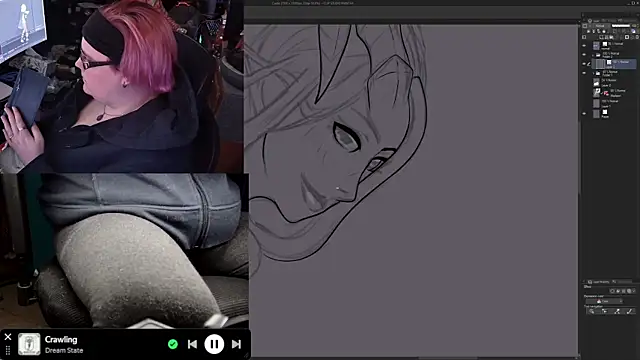This screenshot has width=640, height=360.
Task: Click the last effect icon after Layer color
Action: 634,291
